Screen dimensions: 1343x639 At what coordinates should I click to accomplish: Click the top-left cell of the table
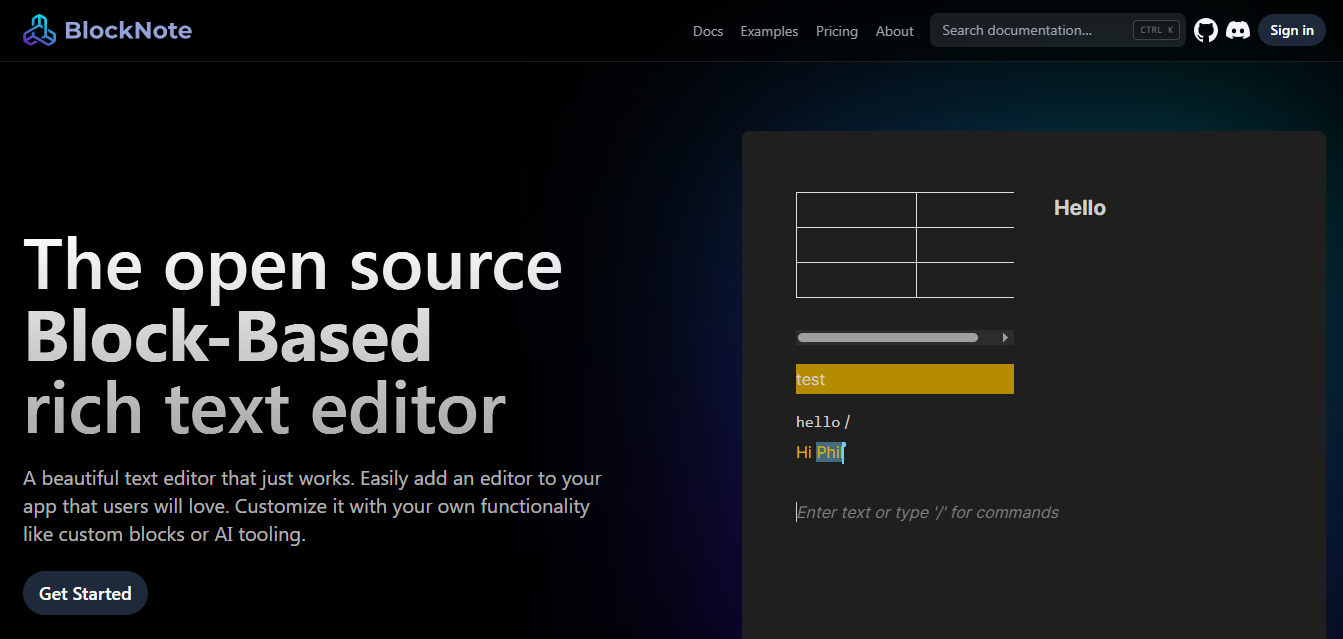[x=856, y=210]
